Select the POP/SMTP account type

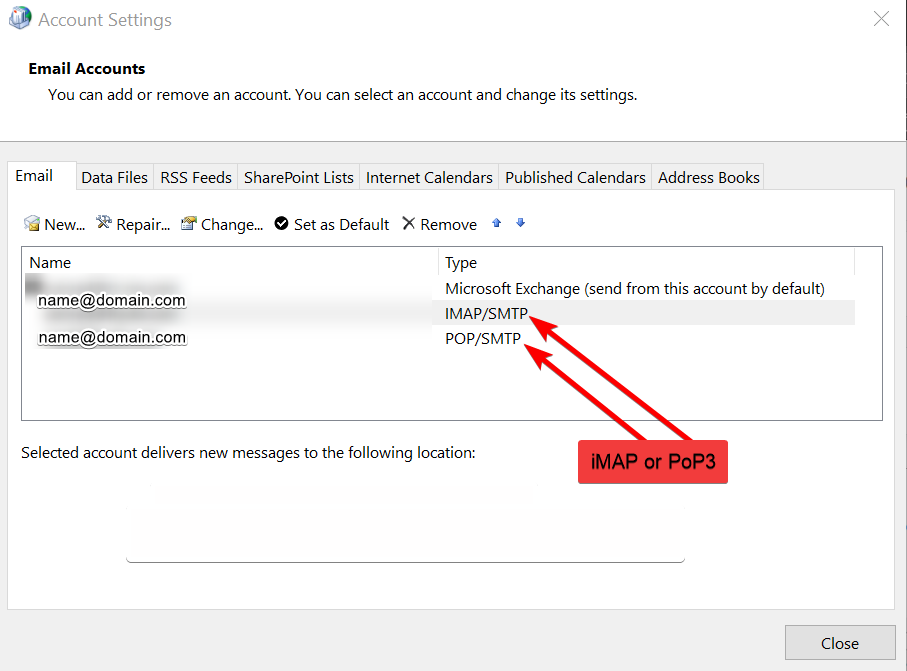coord(483,338)
